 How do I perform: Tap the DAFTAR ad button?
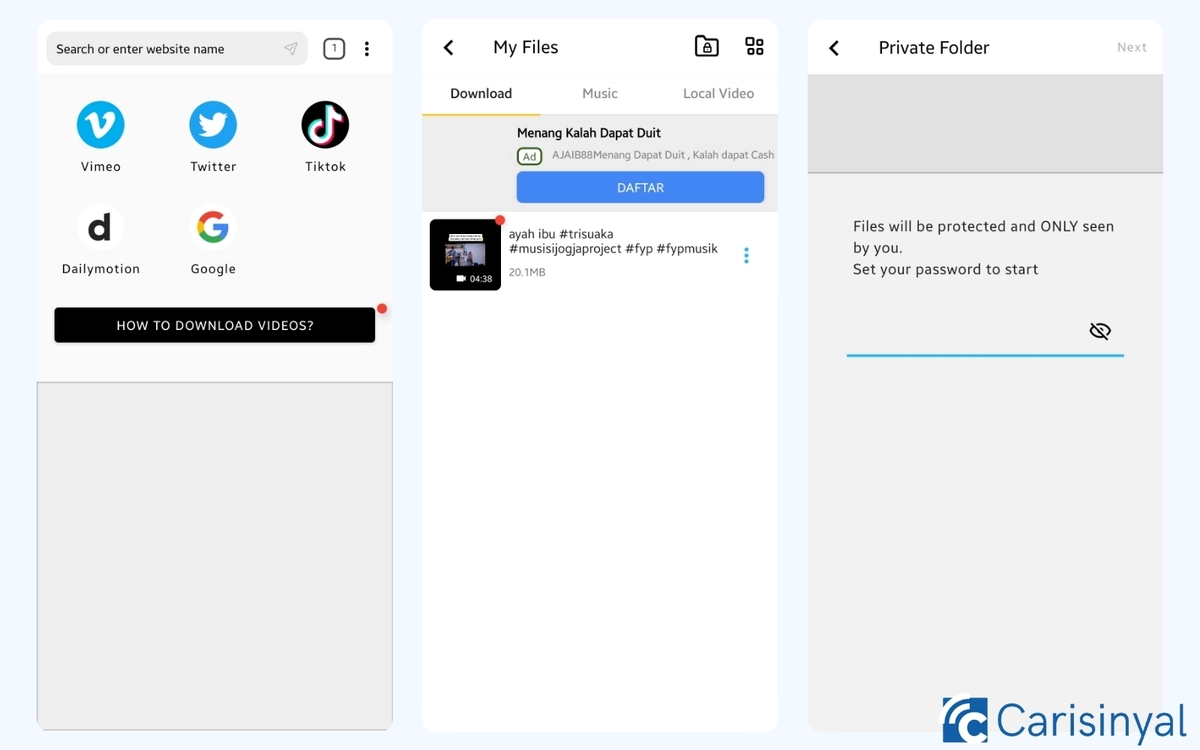tap(640, 187)
